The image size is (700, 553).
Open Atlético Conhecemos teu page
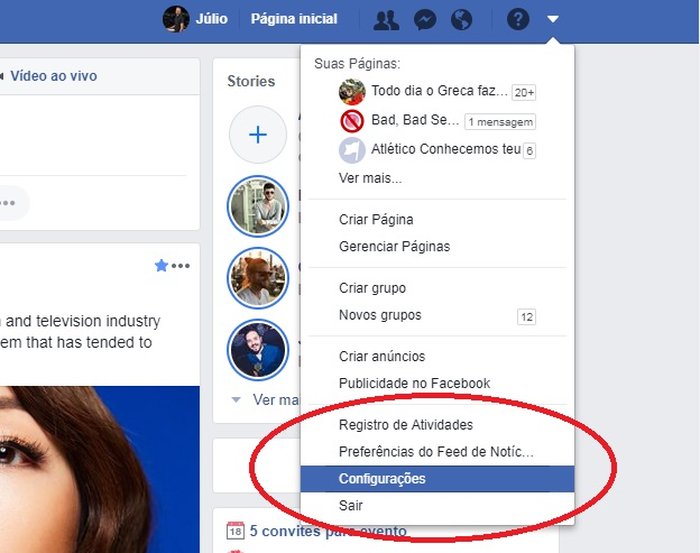pos(446,149)
